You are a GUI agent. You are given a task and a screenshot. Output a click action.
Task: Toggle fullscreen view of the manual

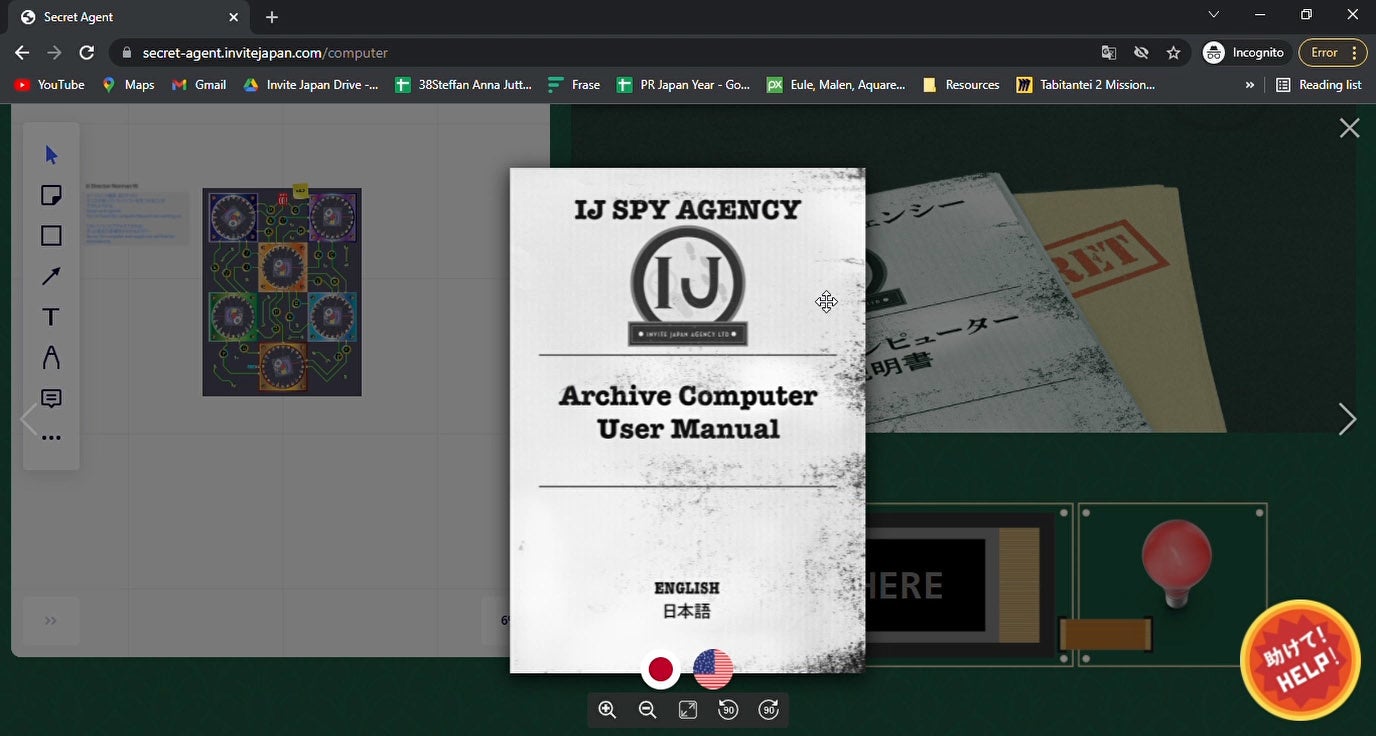[x=688, y=710]
